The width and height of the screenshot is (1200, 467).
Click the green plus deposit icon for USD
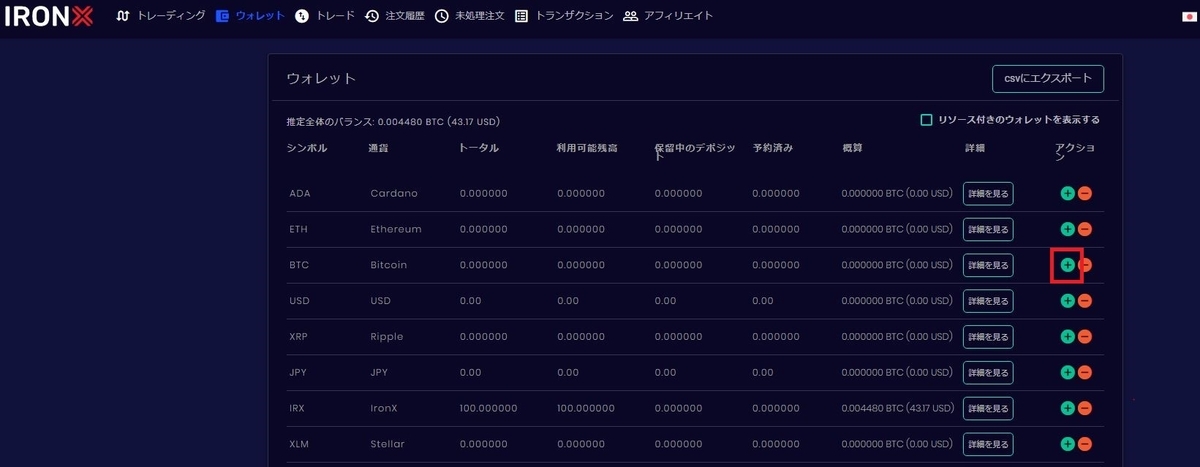pos(1067,300)
